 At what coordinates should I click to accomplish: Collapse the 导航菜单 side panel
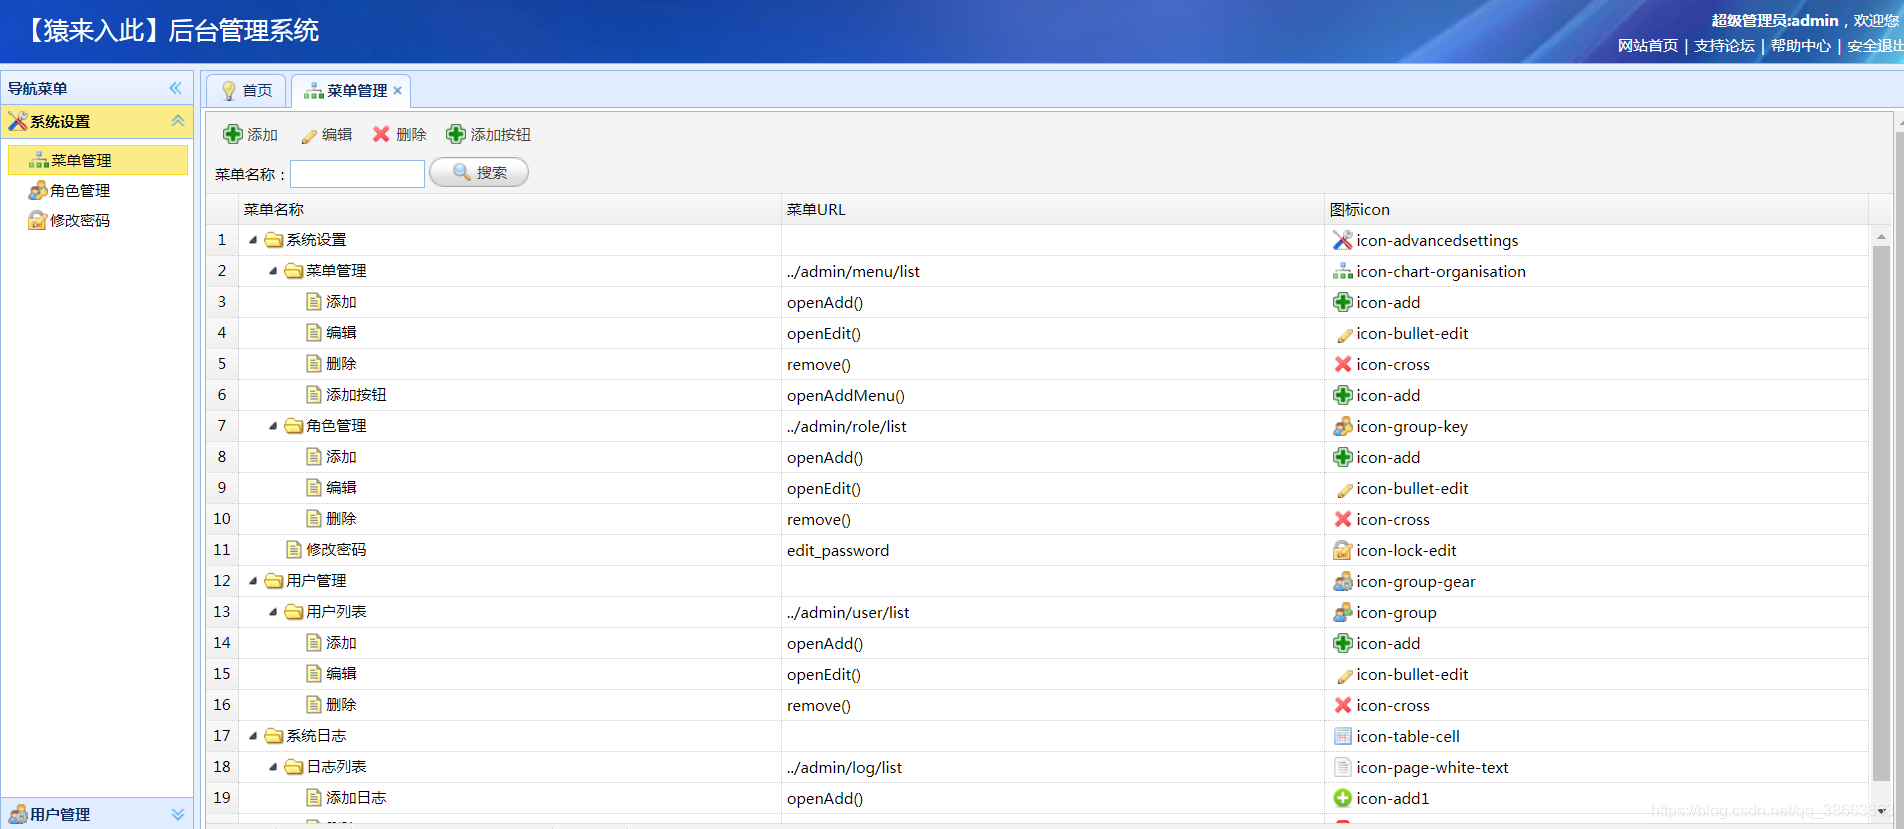point(176,88)
